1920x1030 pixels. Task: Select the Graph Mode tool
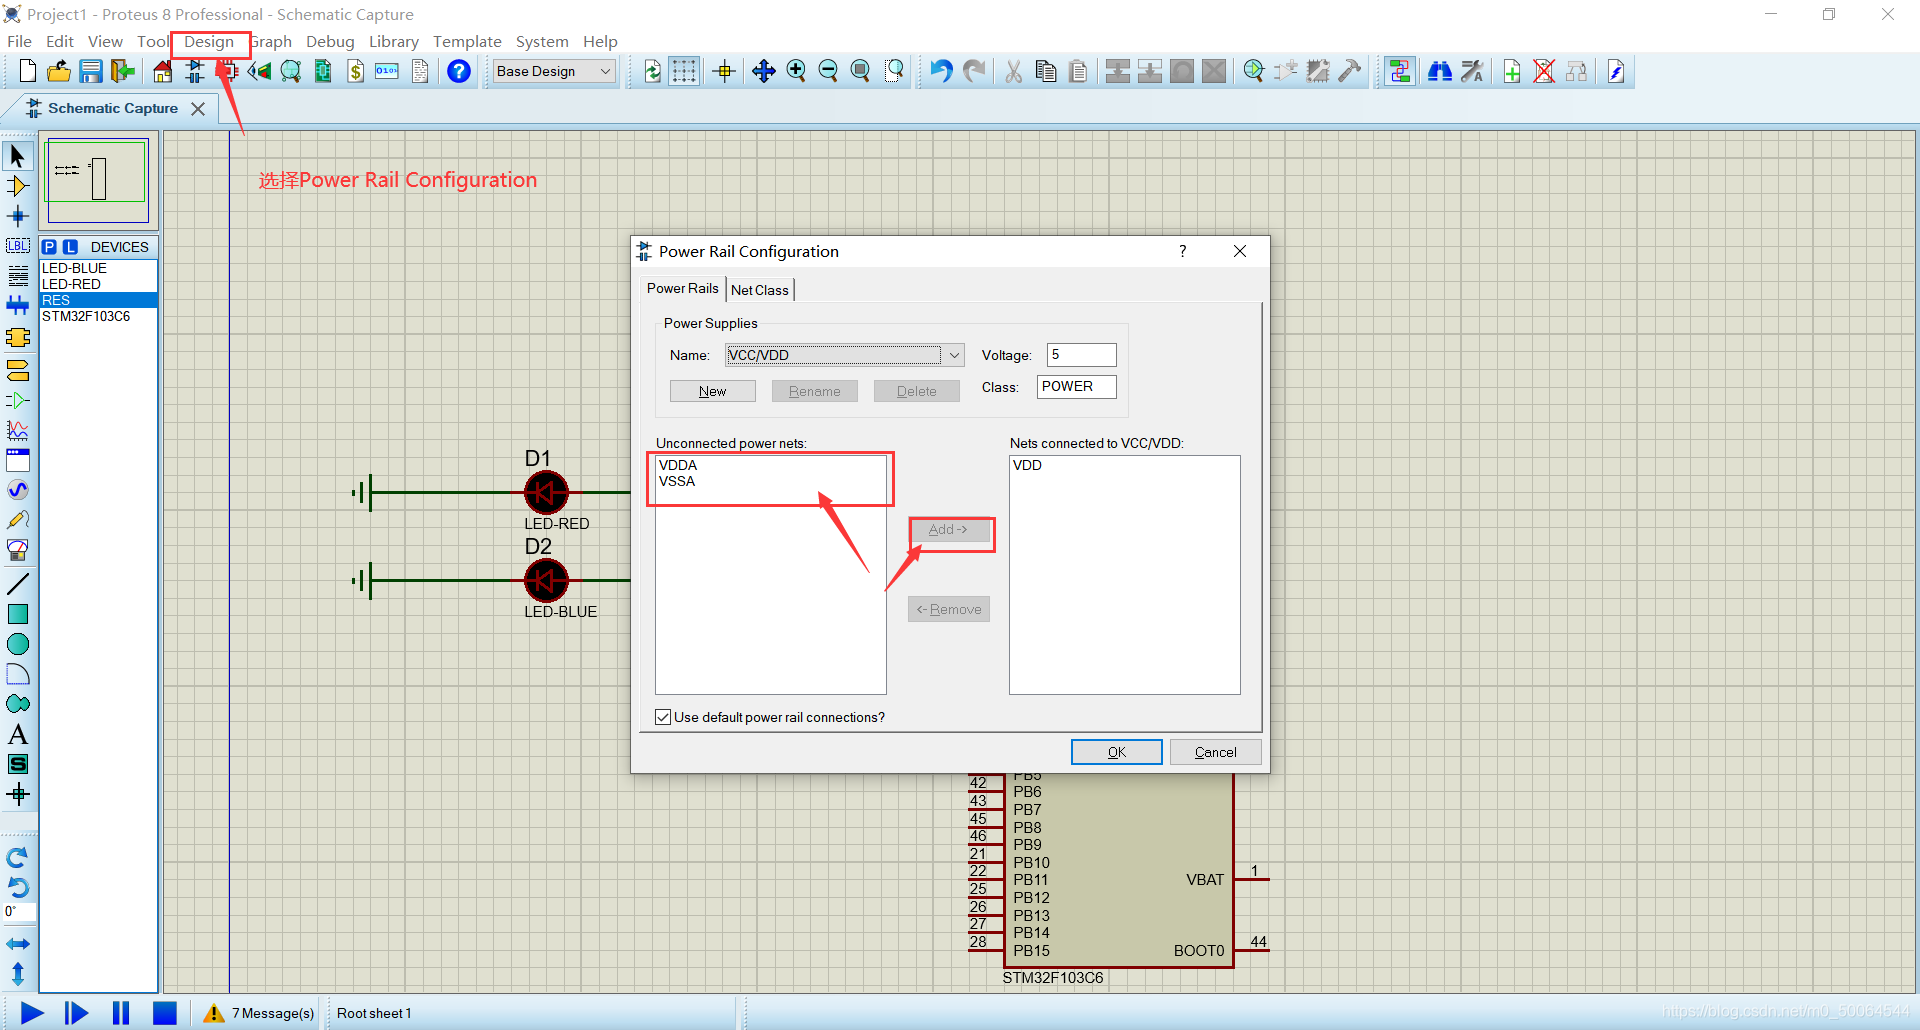click(18, 430)
